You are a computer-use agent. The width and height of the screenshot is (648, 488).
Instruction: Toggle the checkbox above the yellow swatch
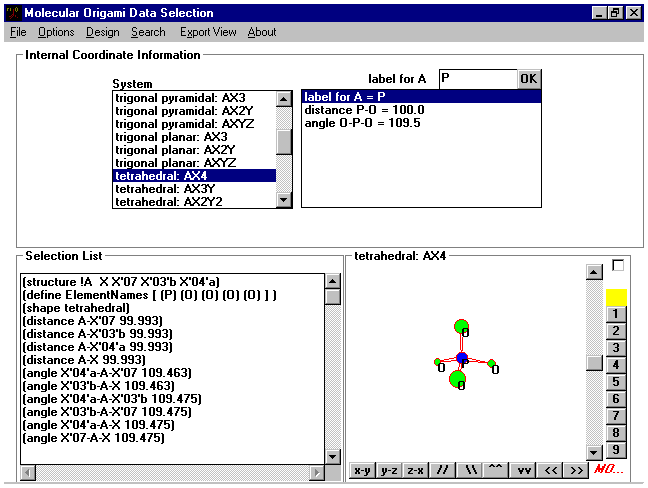pyautogui.click(x=618, y=266)
